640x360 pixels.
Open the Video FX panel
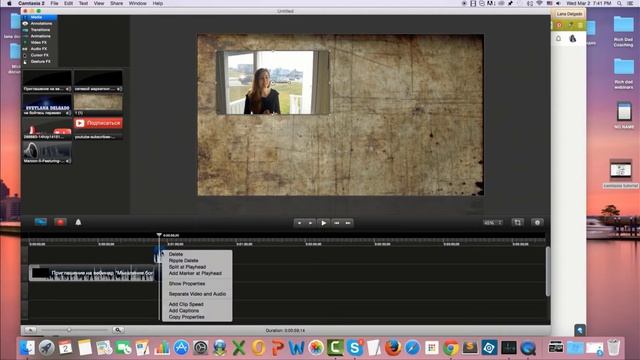(x=39, y=42)
